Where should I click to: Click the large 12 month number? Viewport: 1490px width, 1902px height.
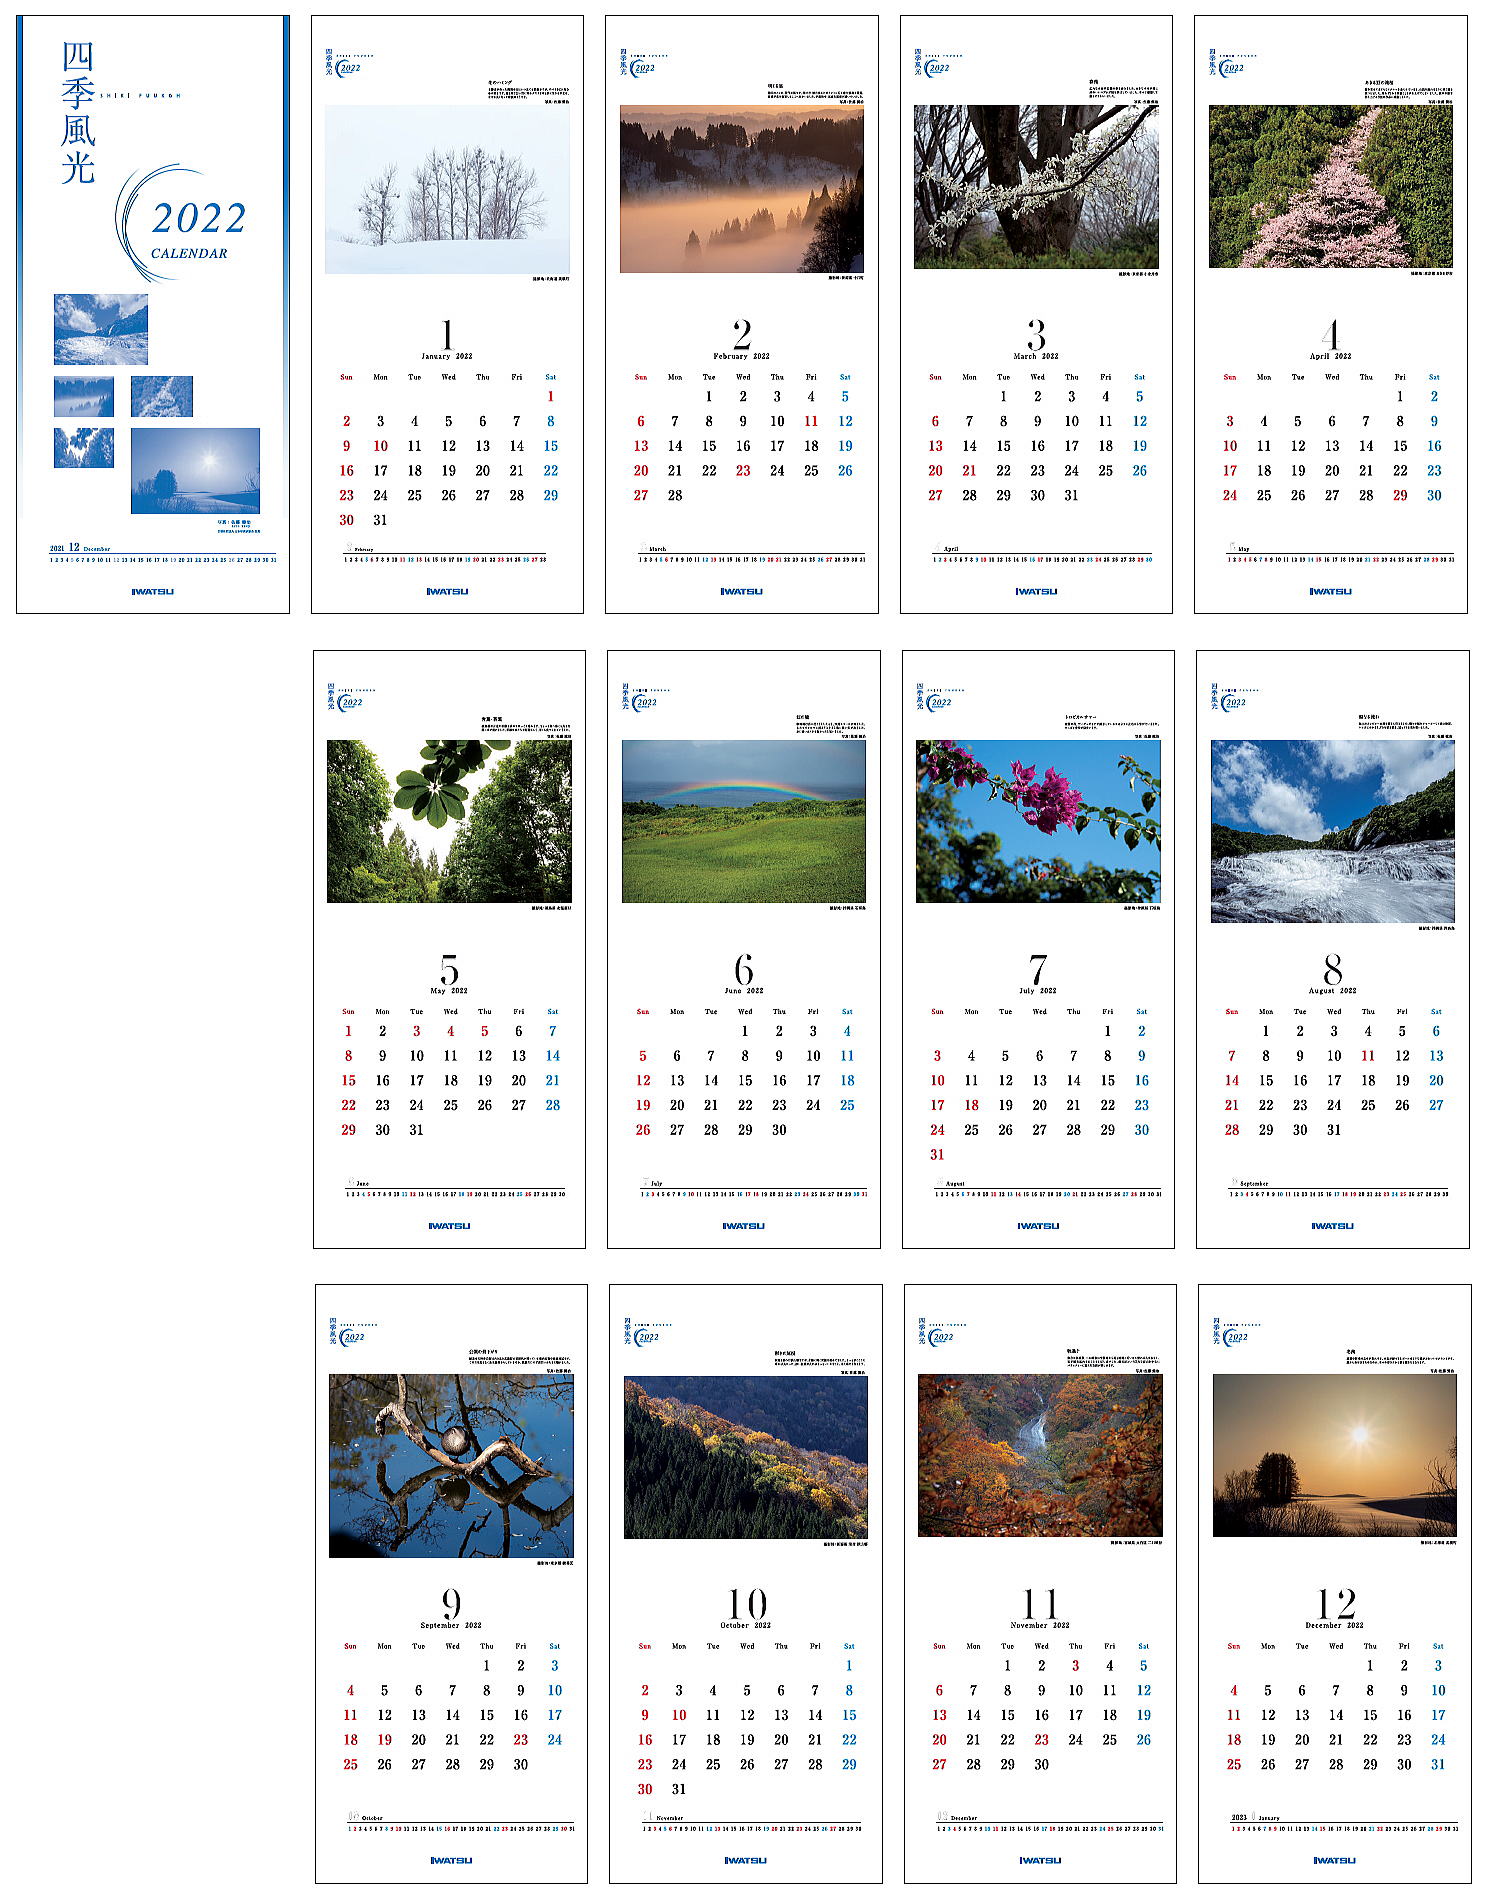pos(1336,1603)
